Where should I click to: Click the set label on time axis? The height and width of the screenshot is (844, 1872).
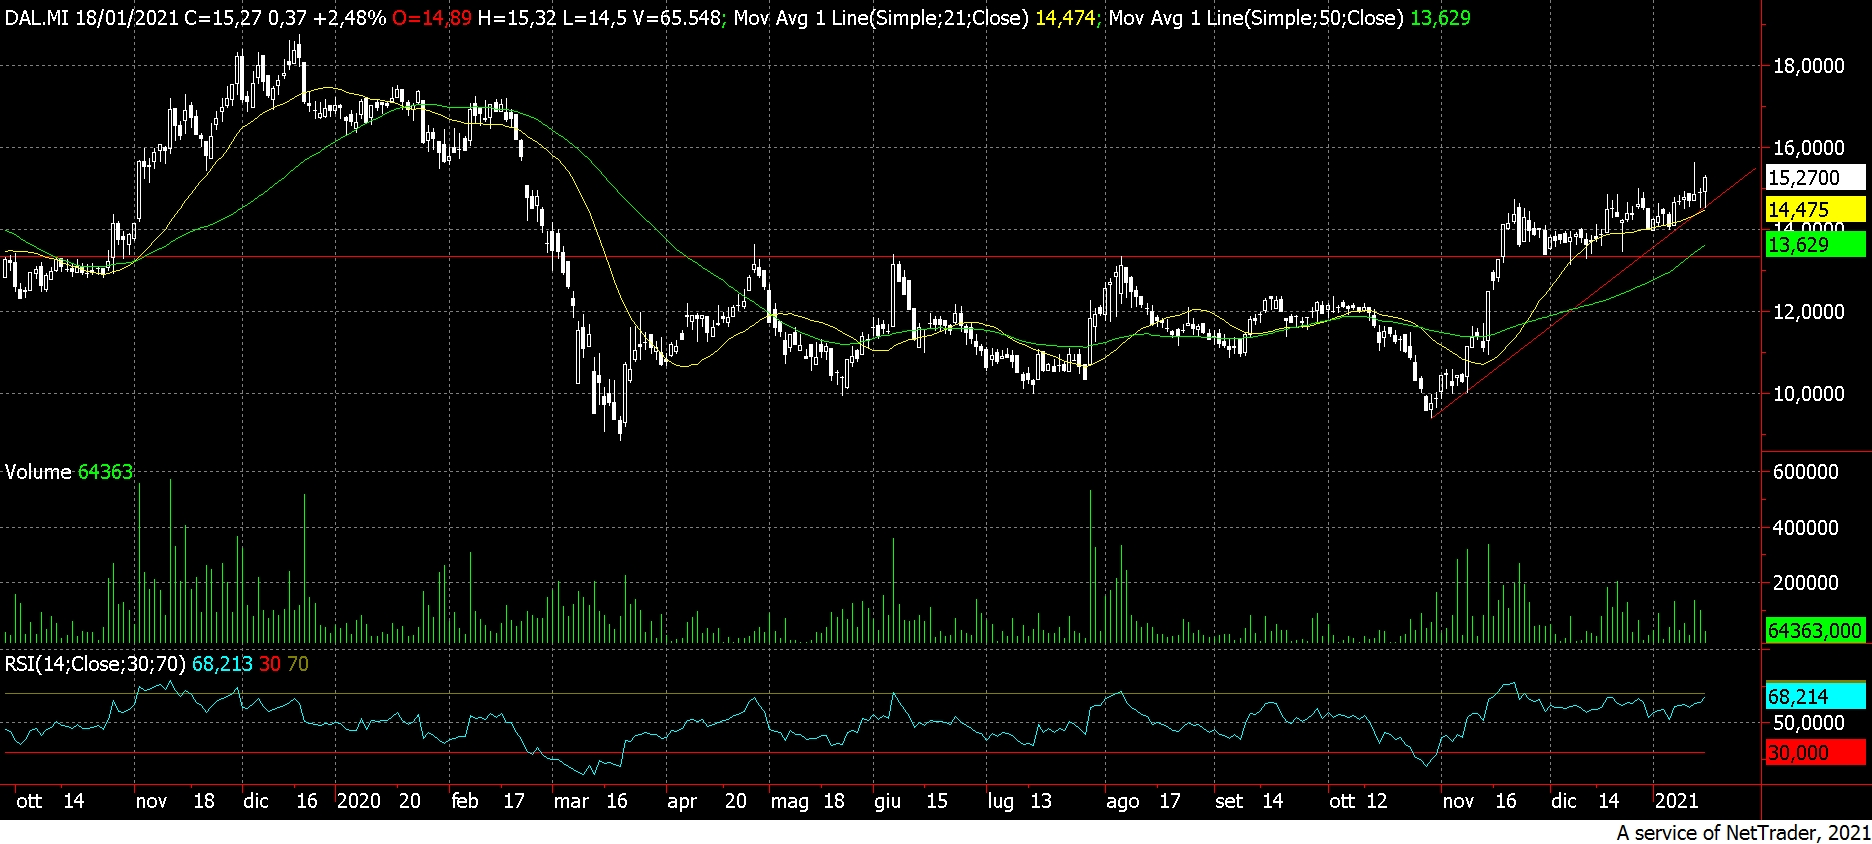1229,801
